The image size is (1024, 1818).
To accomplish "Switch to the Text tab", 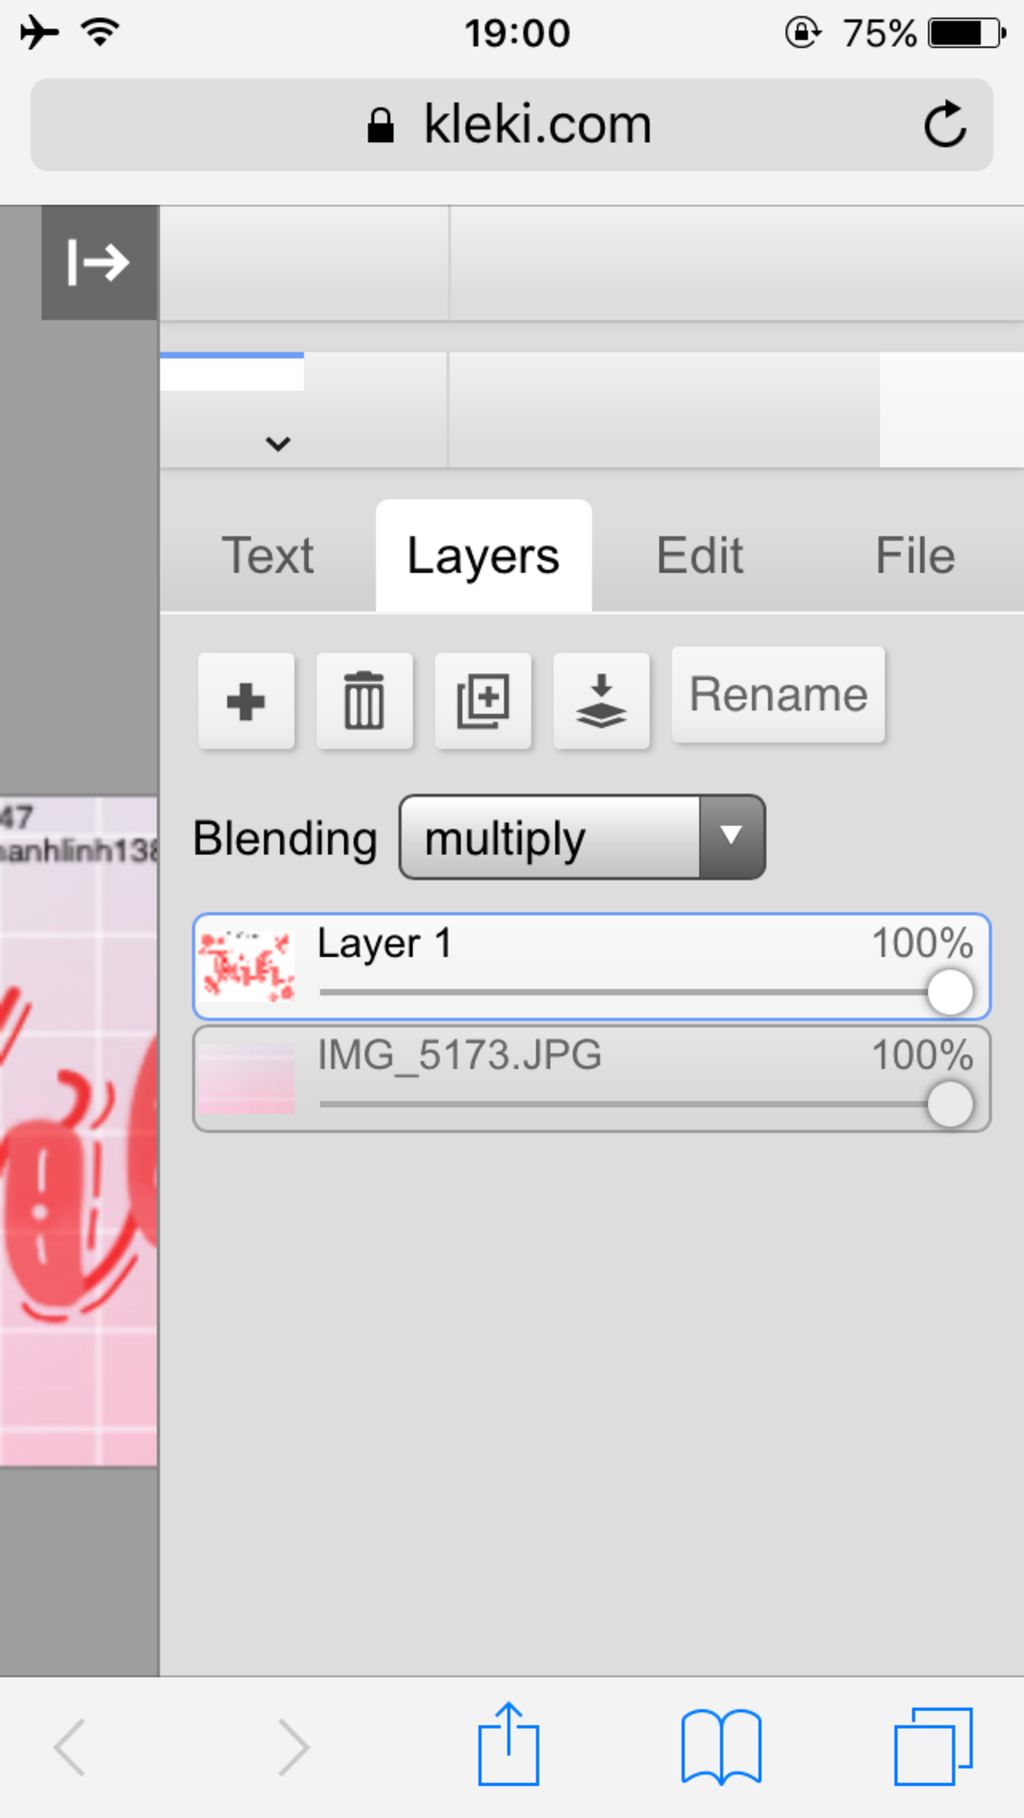I will pos(267,556).
